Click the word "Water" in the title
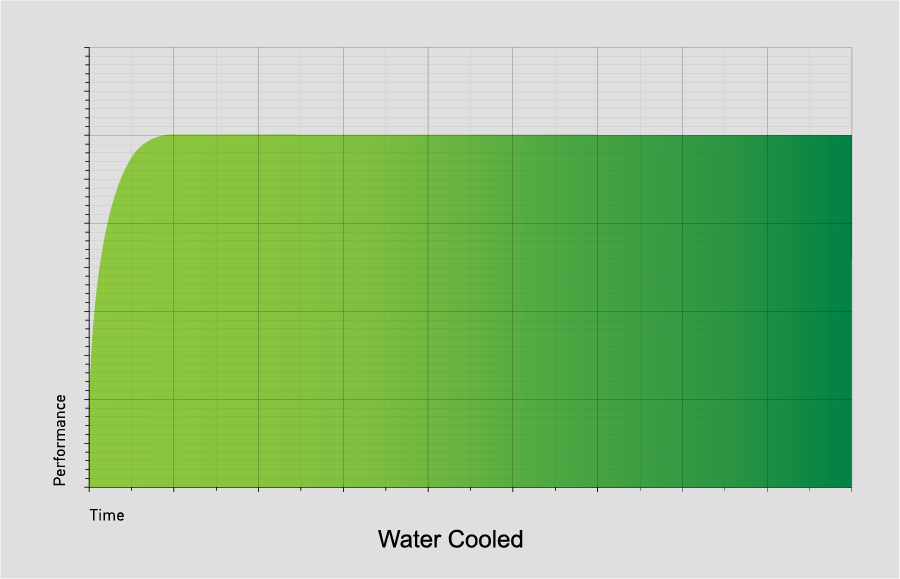 coord(410,539)
